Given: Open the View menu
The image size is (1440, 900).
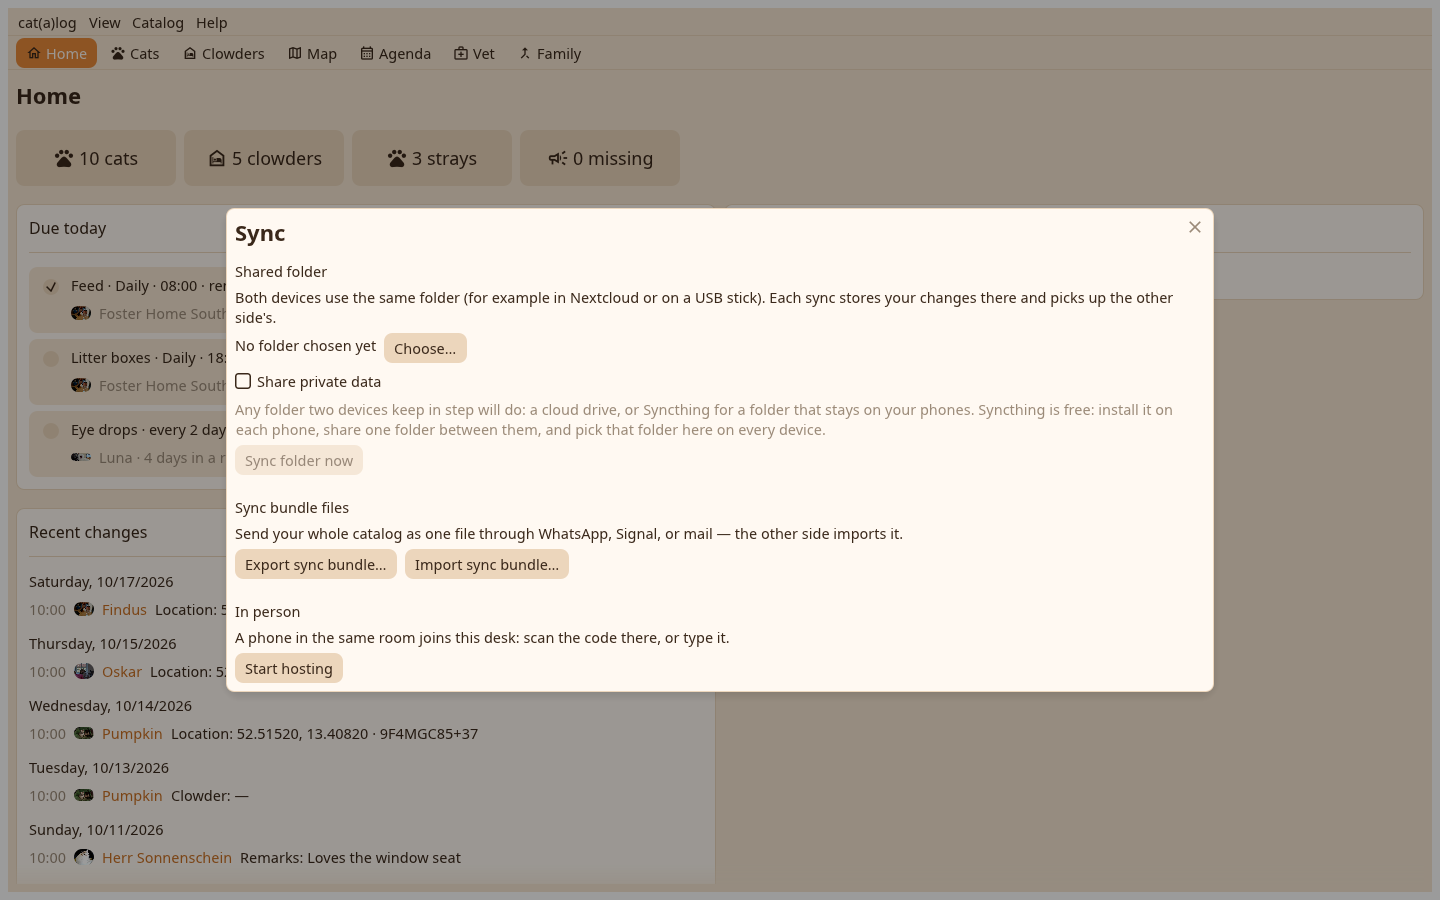Looking at the screenshot, I should point(104,22).
